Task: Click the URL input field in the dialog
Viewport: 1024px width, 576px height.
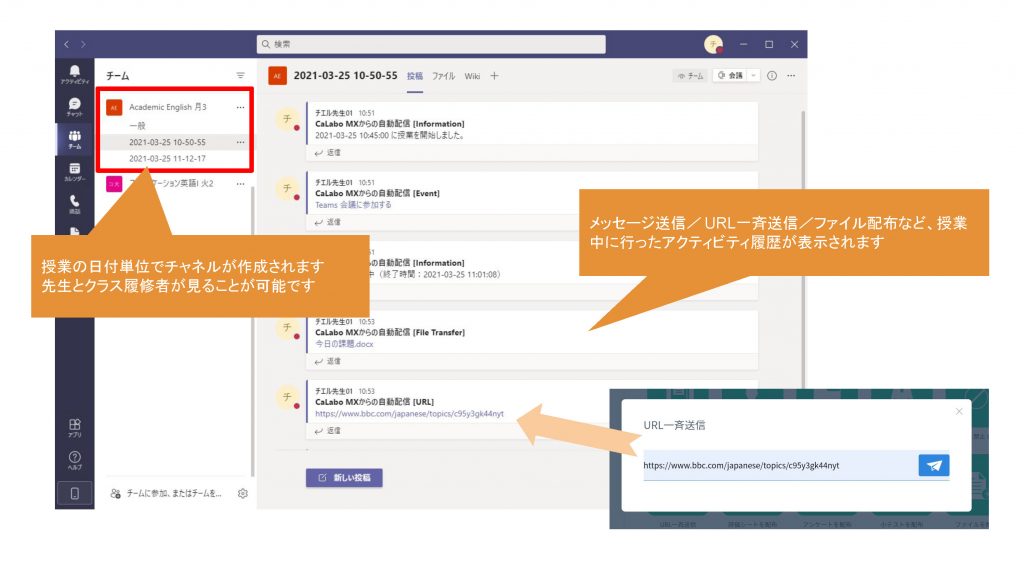Action: pos(779,466)
